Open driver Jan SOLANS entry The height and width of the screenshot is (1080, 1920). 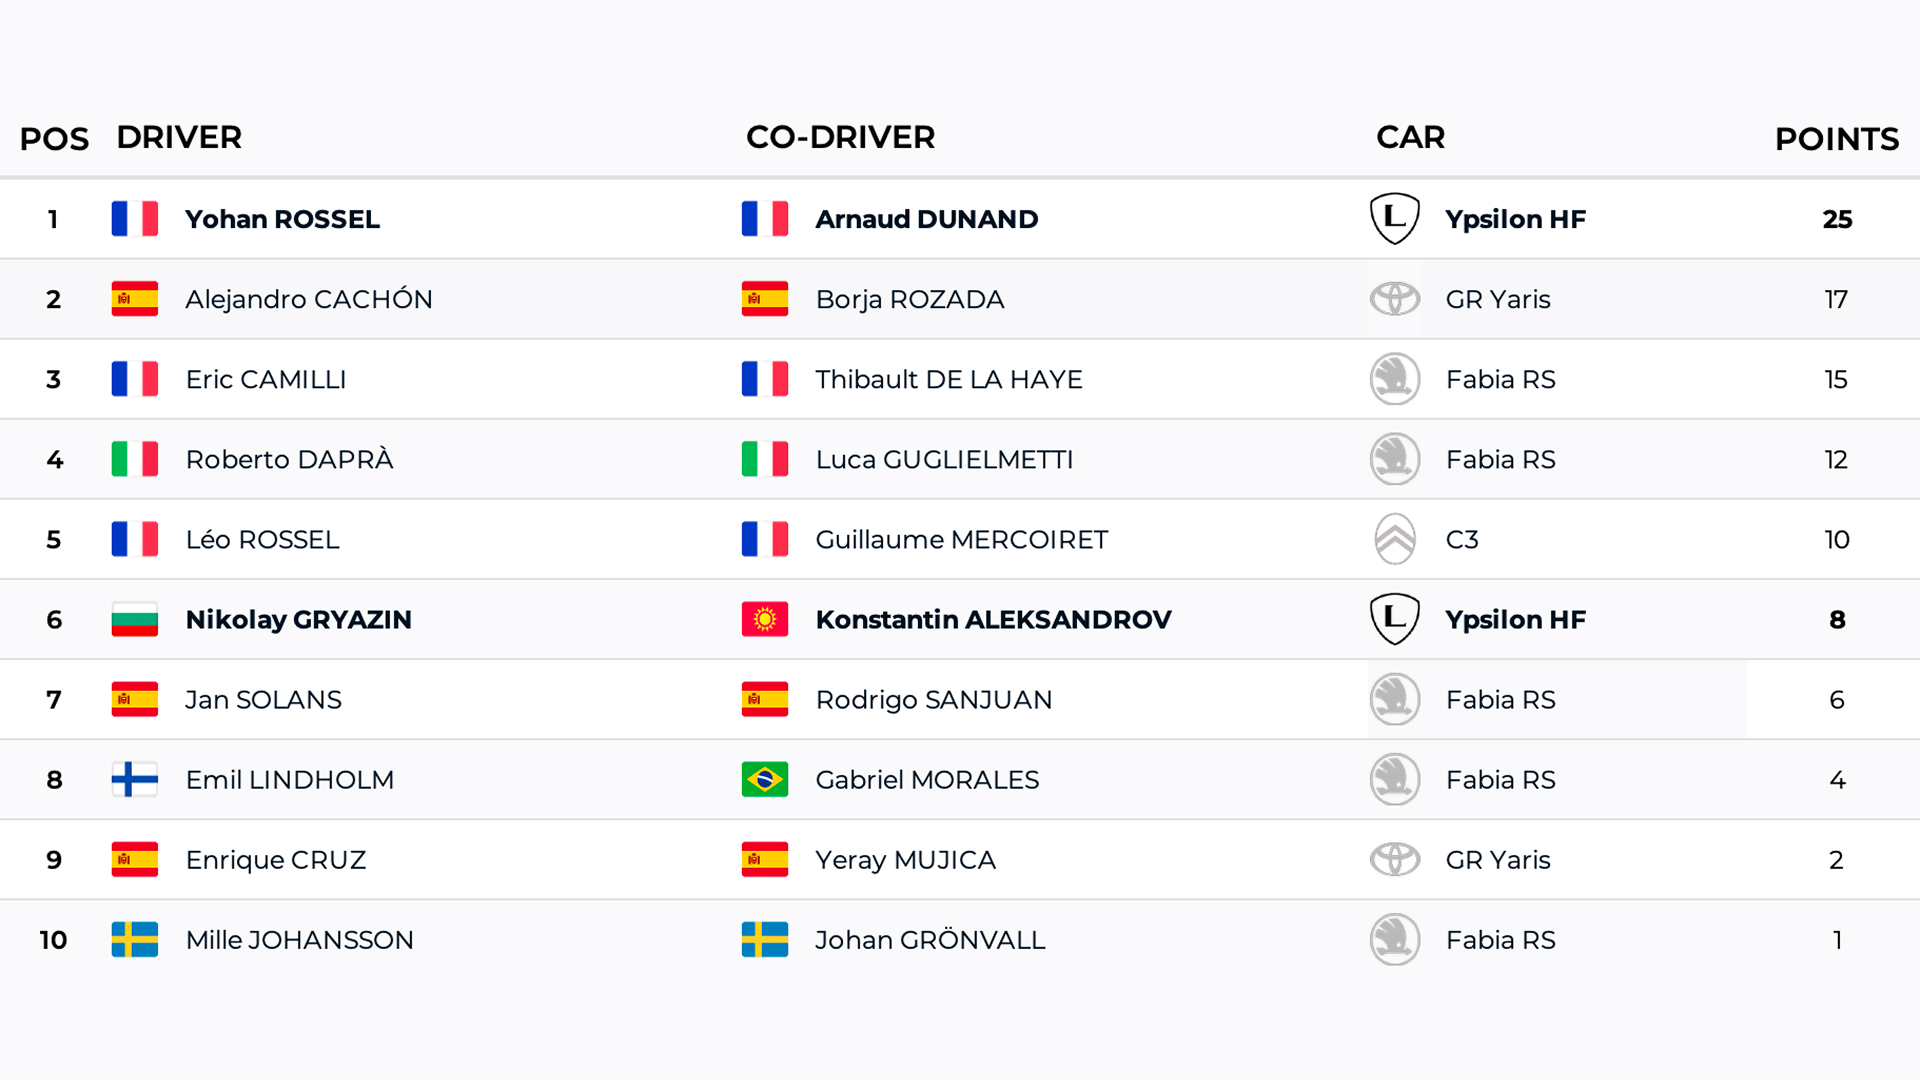pyautogui.click(x=263, y=699)
